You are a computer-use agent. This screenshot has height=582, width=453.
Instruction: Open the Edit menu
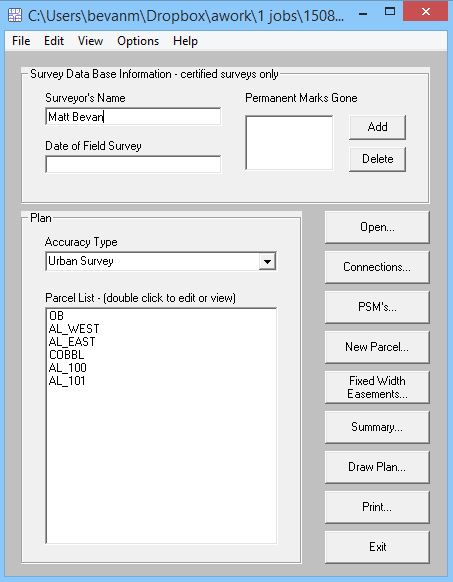pos(54,41)
